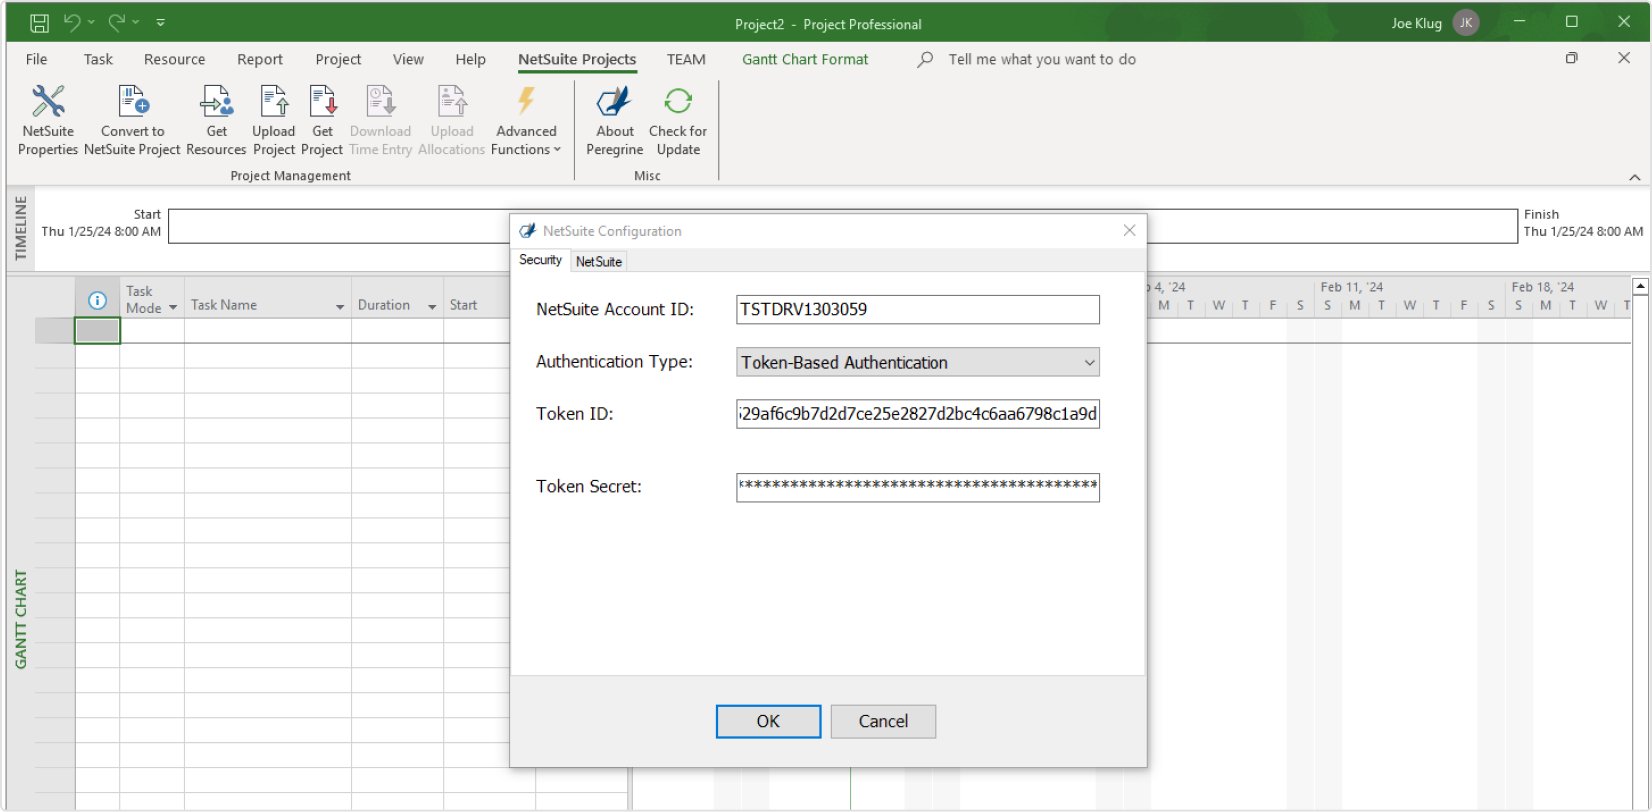Click Feb 11, '24 timescale header
The height and width of the screenshot is (812, 1652).
point(1351,287)
